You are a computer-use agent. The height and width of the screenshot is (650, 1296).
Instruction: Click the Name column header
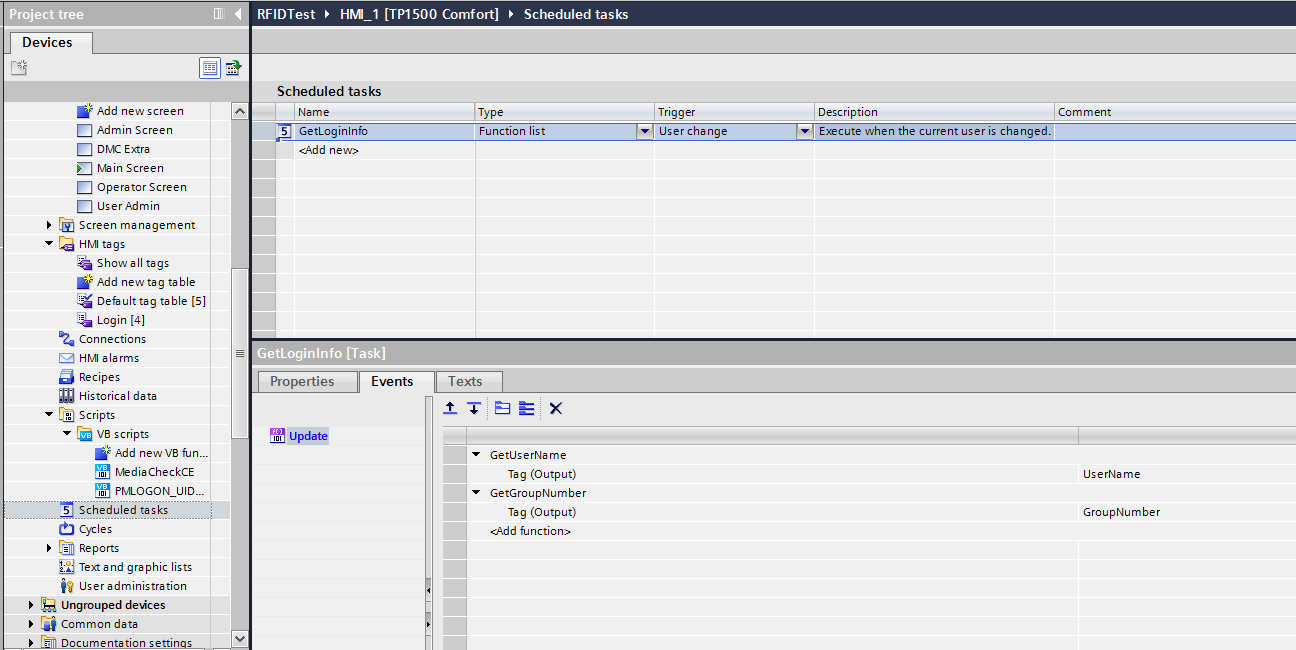click(x=384, y=112)
